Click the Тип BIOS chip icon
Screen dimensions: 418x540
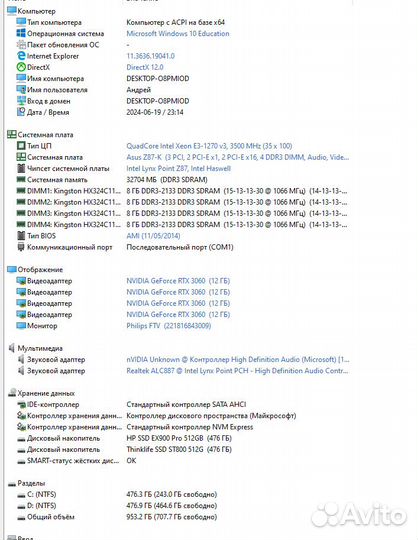point(21,236)
